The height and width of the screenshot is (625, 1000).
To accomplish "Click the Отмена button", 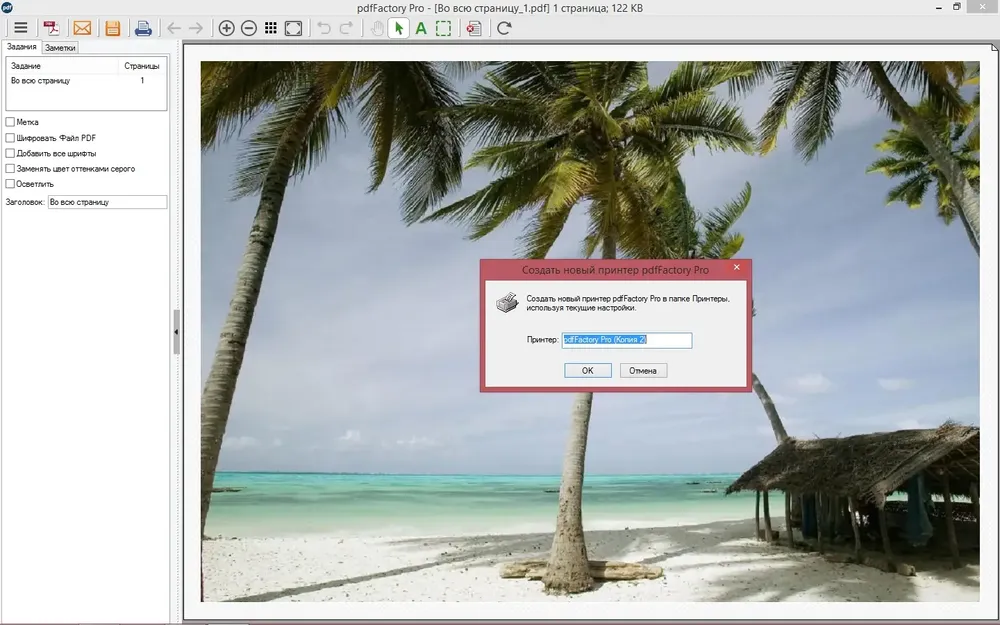I will point(643,371).
